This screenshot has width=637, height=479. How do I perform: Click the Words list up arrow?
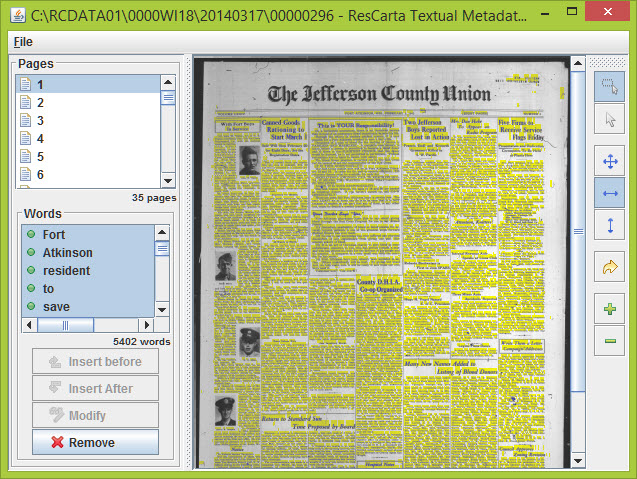[162, 232]
